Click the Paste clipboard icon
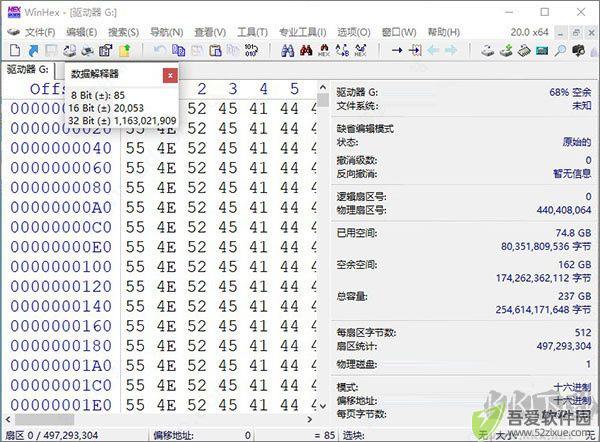Image resolution: width=600 pixels, height=442 pixels. pyautogui.click(x=215, y=50)
